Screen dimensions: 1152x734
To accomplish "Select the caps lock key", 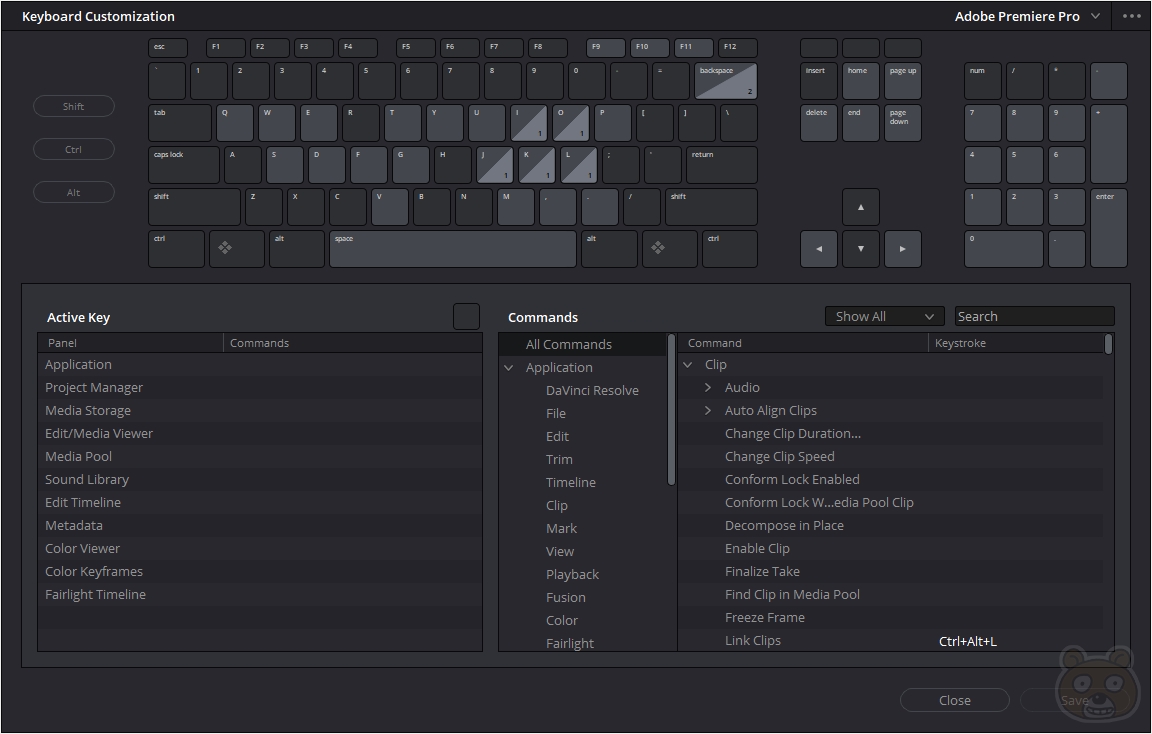I will 184,165.
